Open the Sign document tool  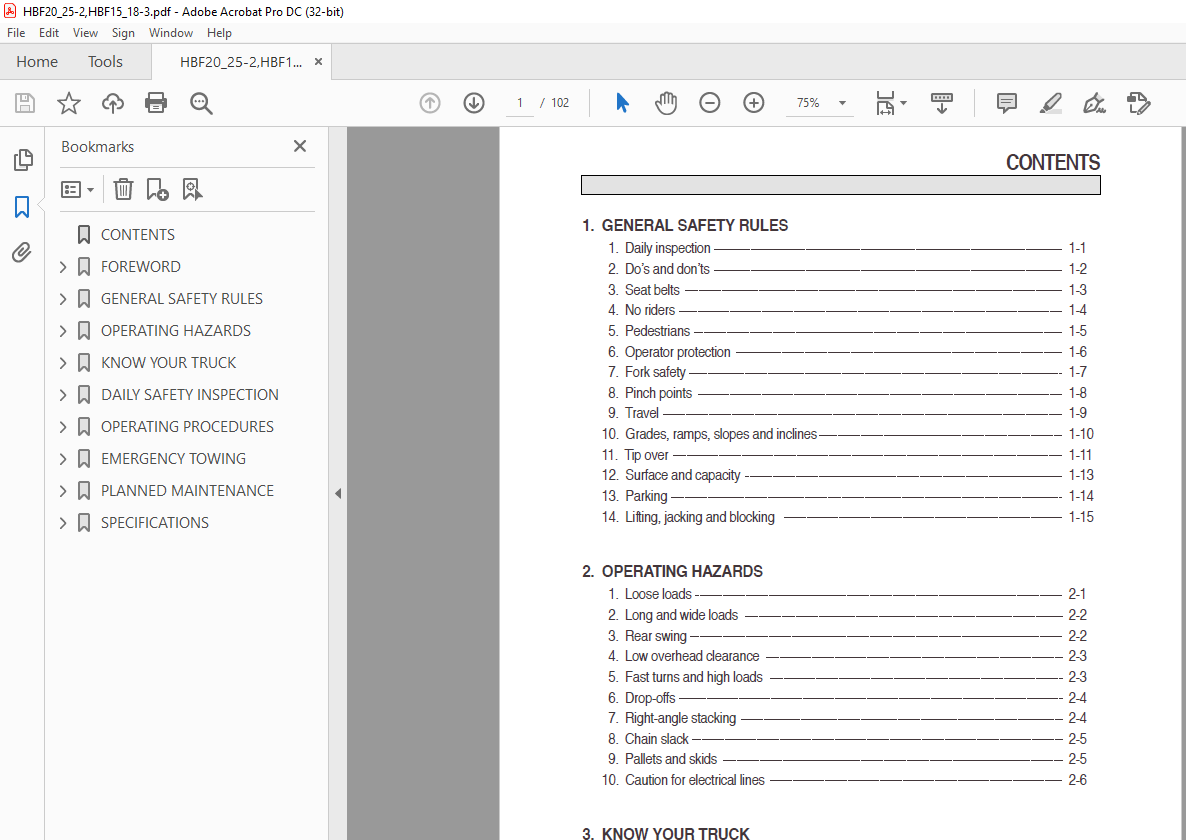tap(1094, 103)
